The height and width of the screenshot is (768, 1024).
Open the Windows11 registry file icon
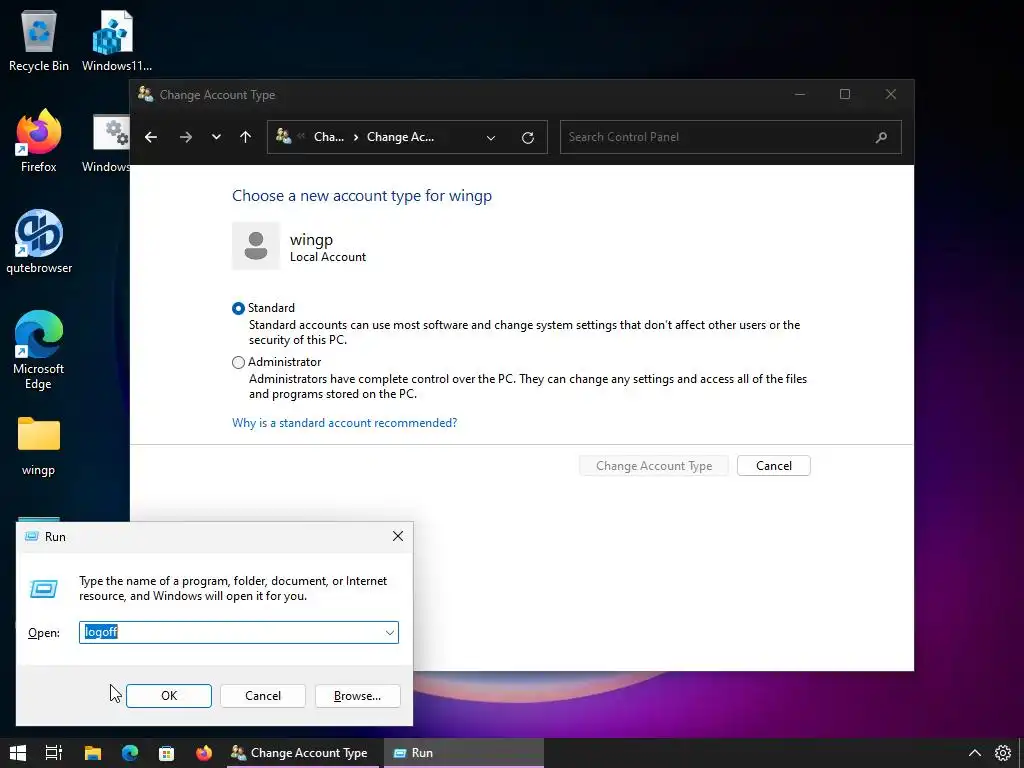pos(116,40)
